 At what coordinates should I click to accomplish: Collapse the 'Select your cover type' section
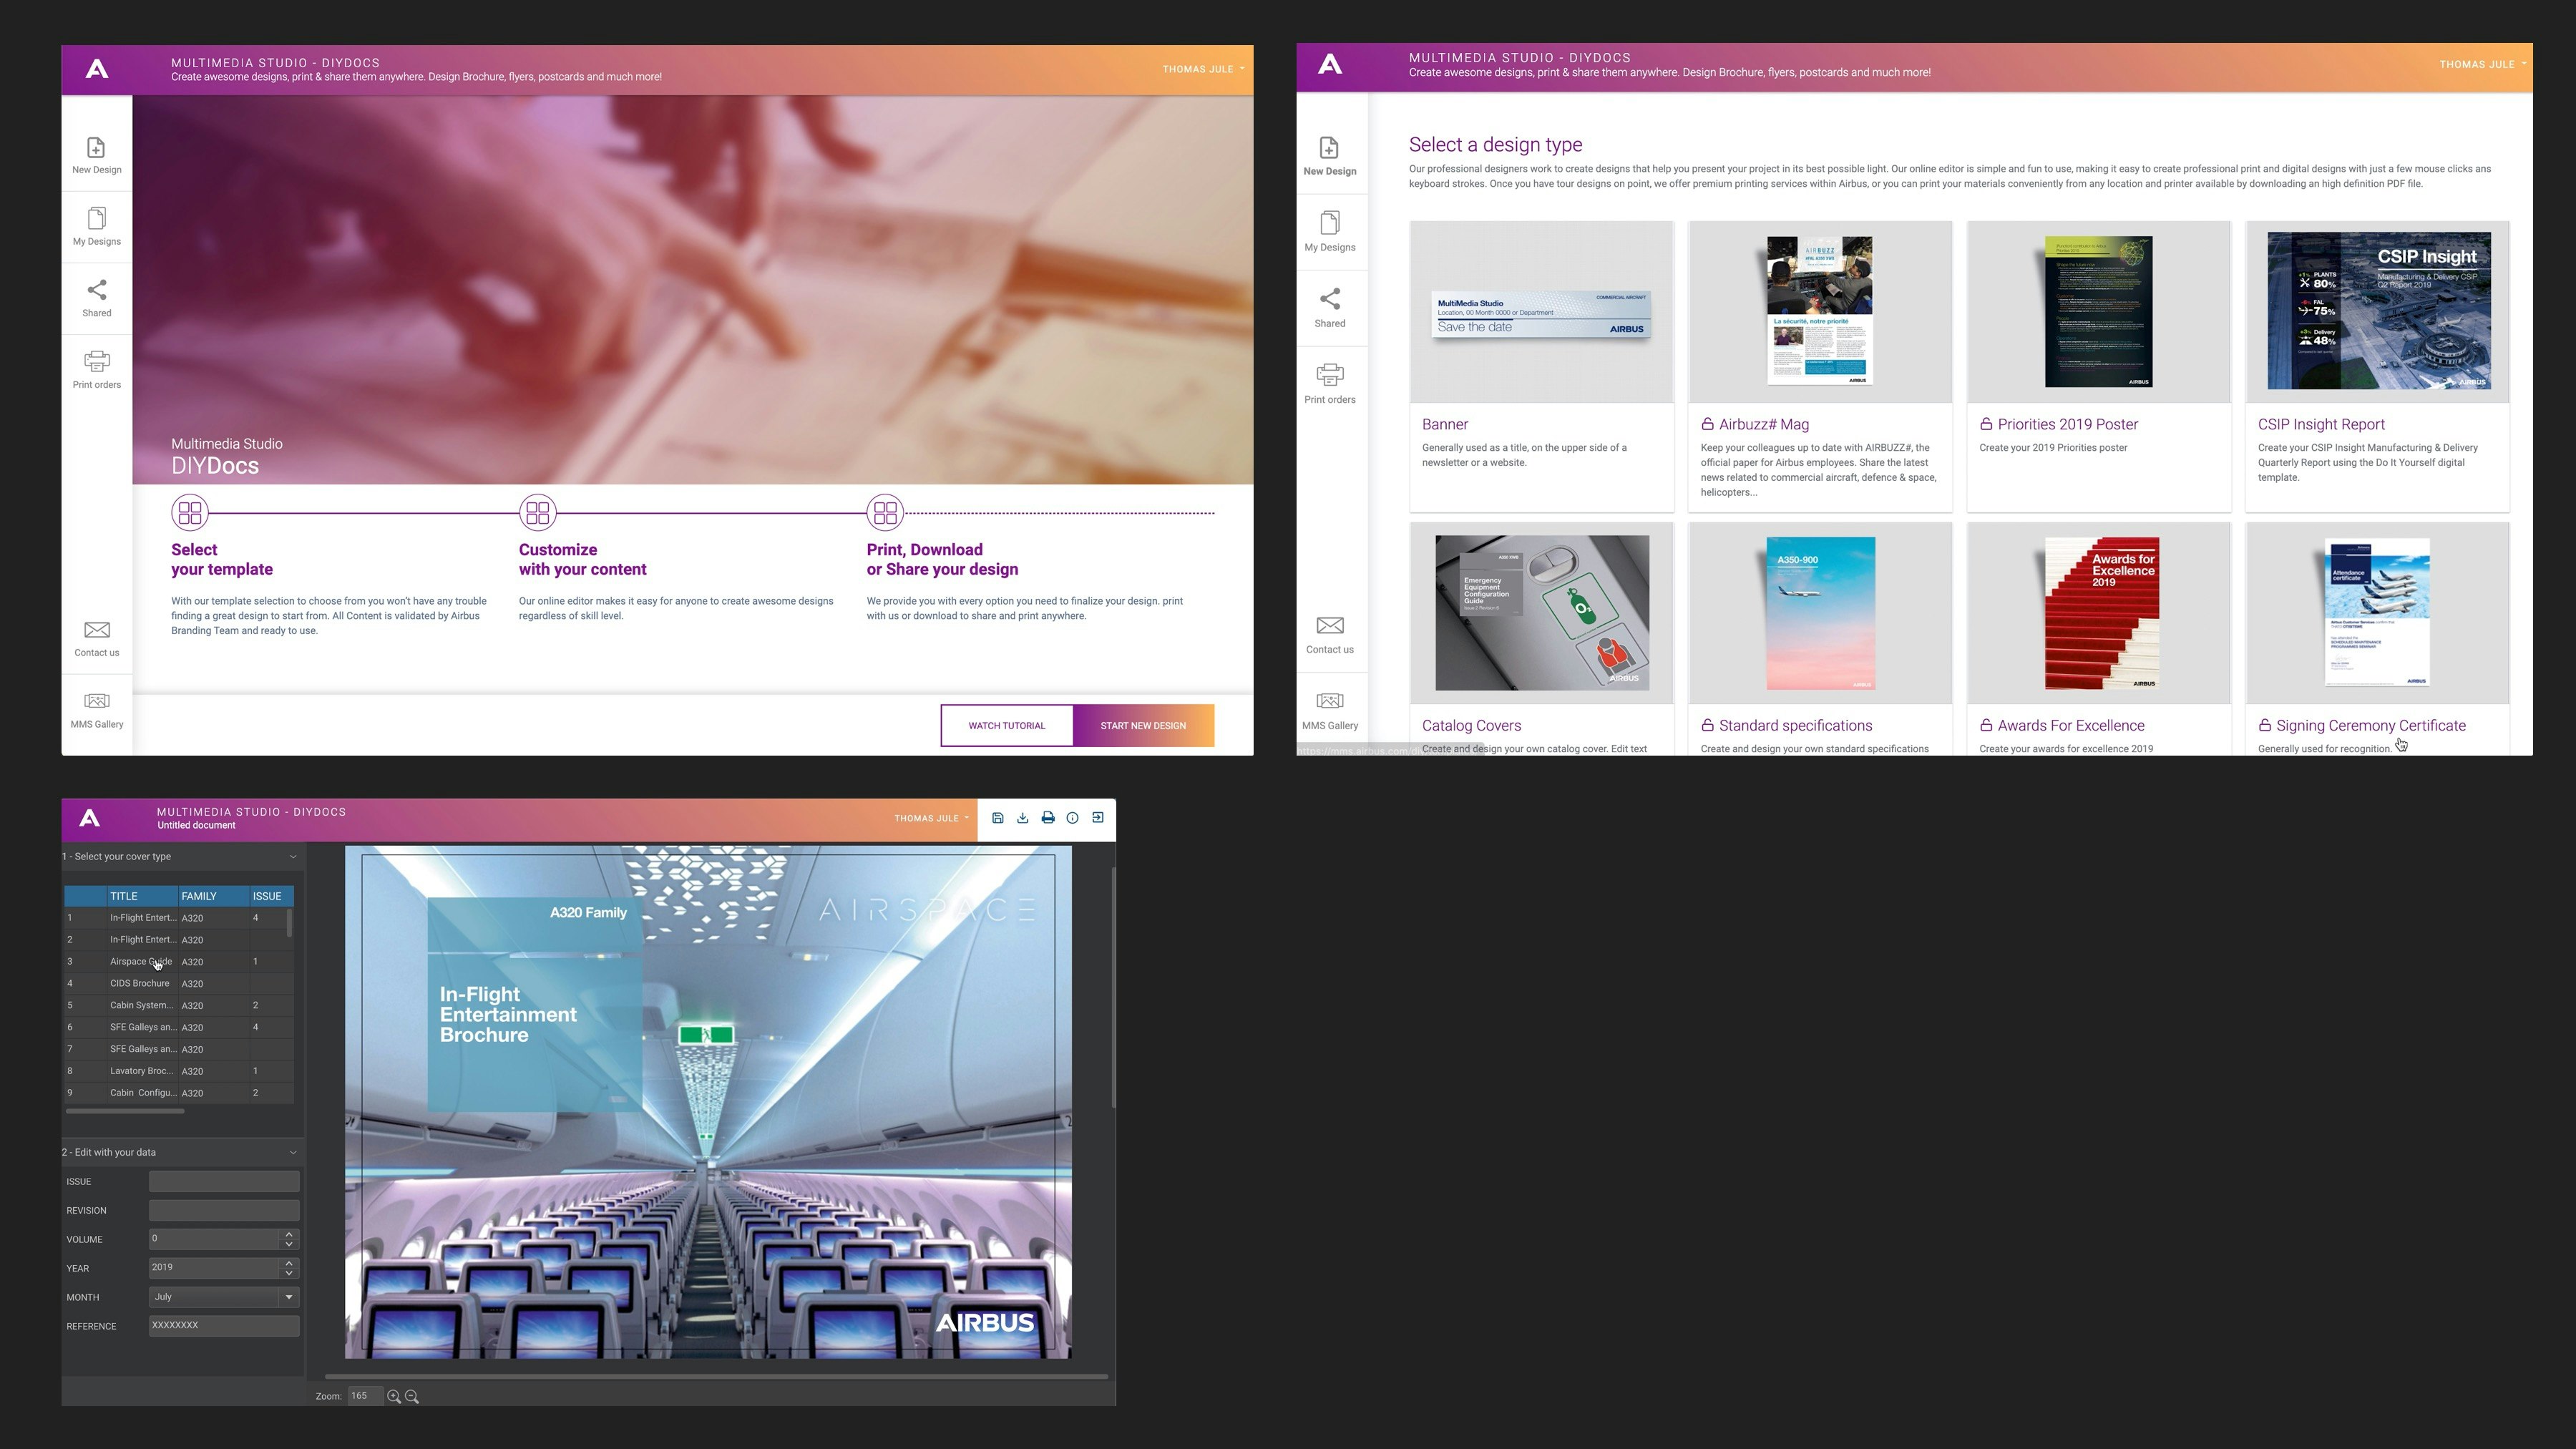tap(293, 857)
